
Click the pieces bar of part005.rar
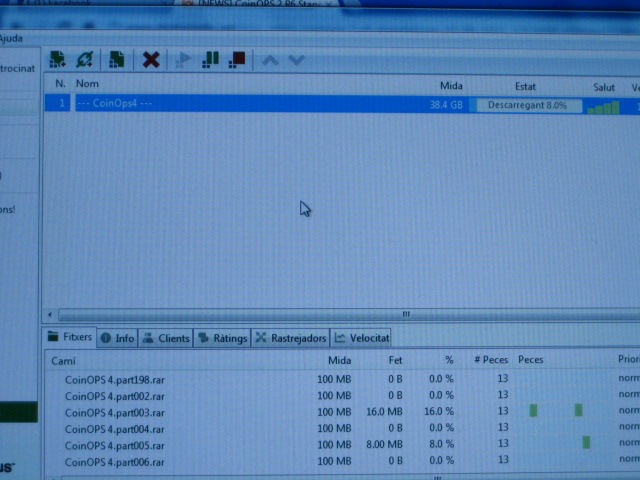563,443
